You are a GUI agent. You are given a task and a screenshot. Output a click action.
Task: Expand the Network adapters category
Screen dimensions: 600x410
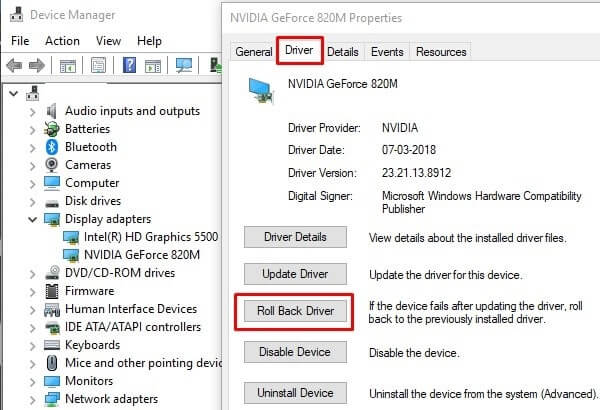(x=33, y=400)
